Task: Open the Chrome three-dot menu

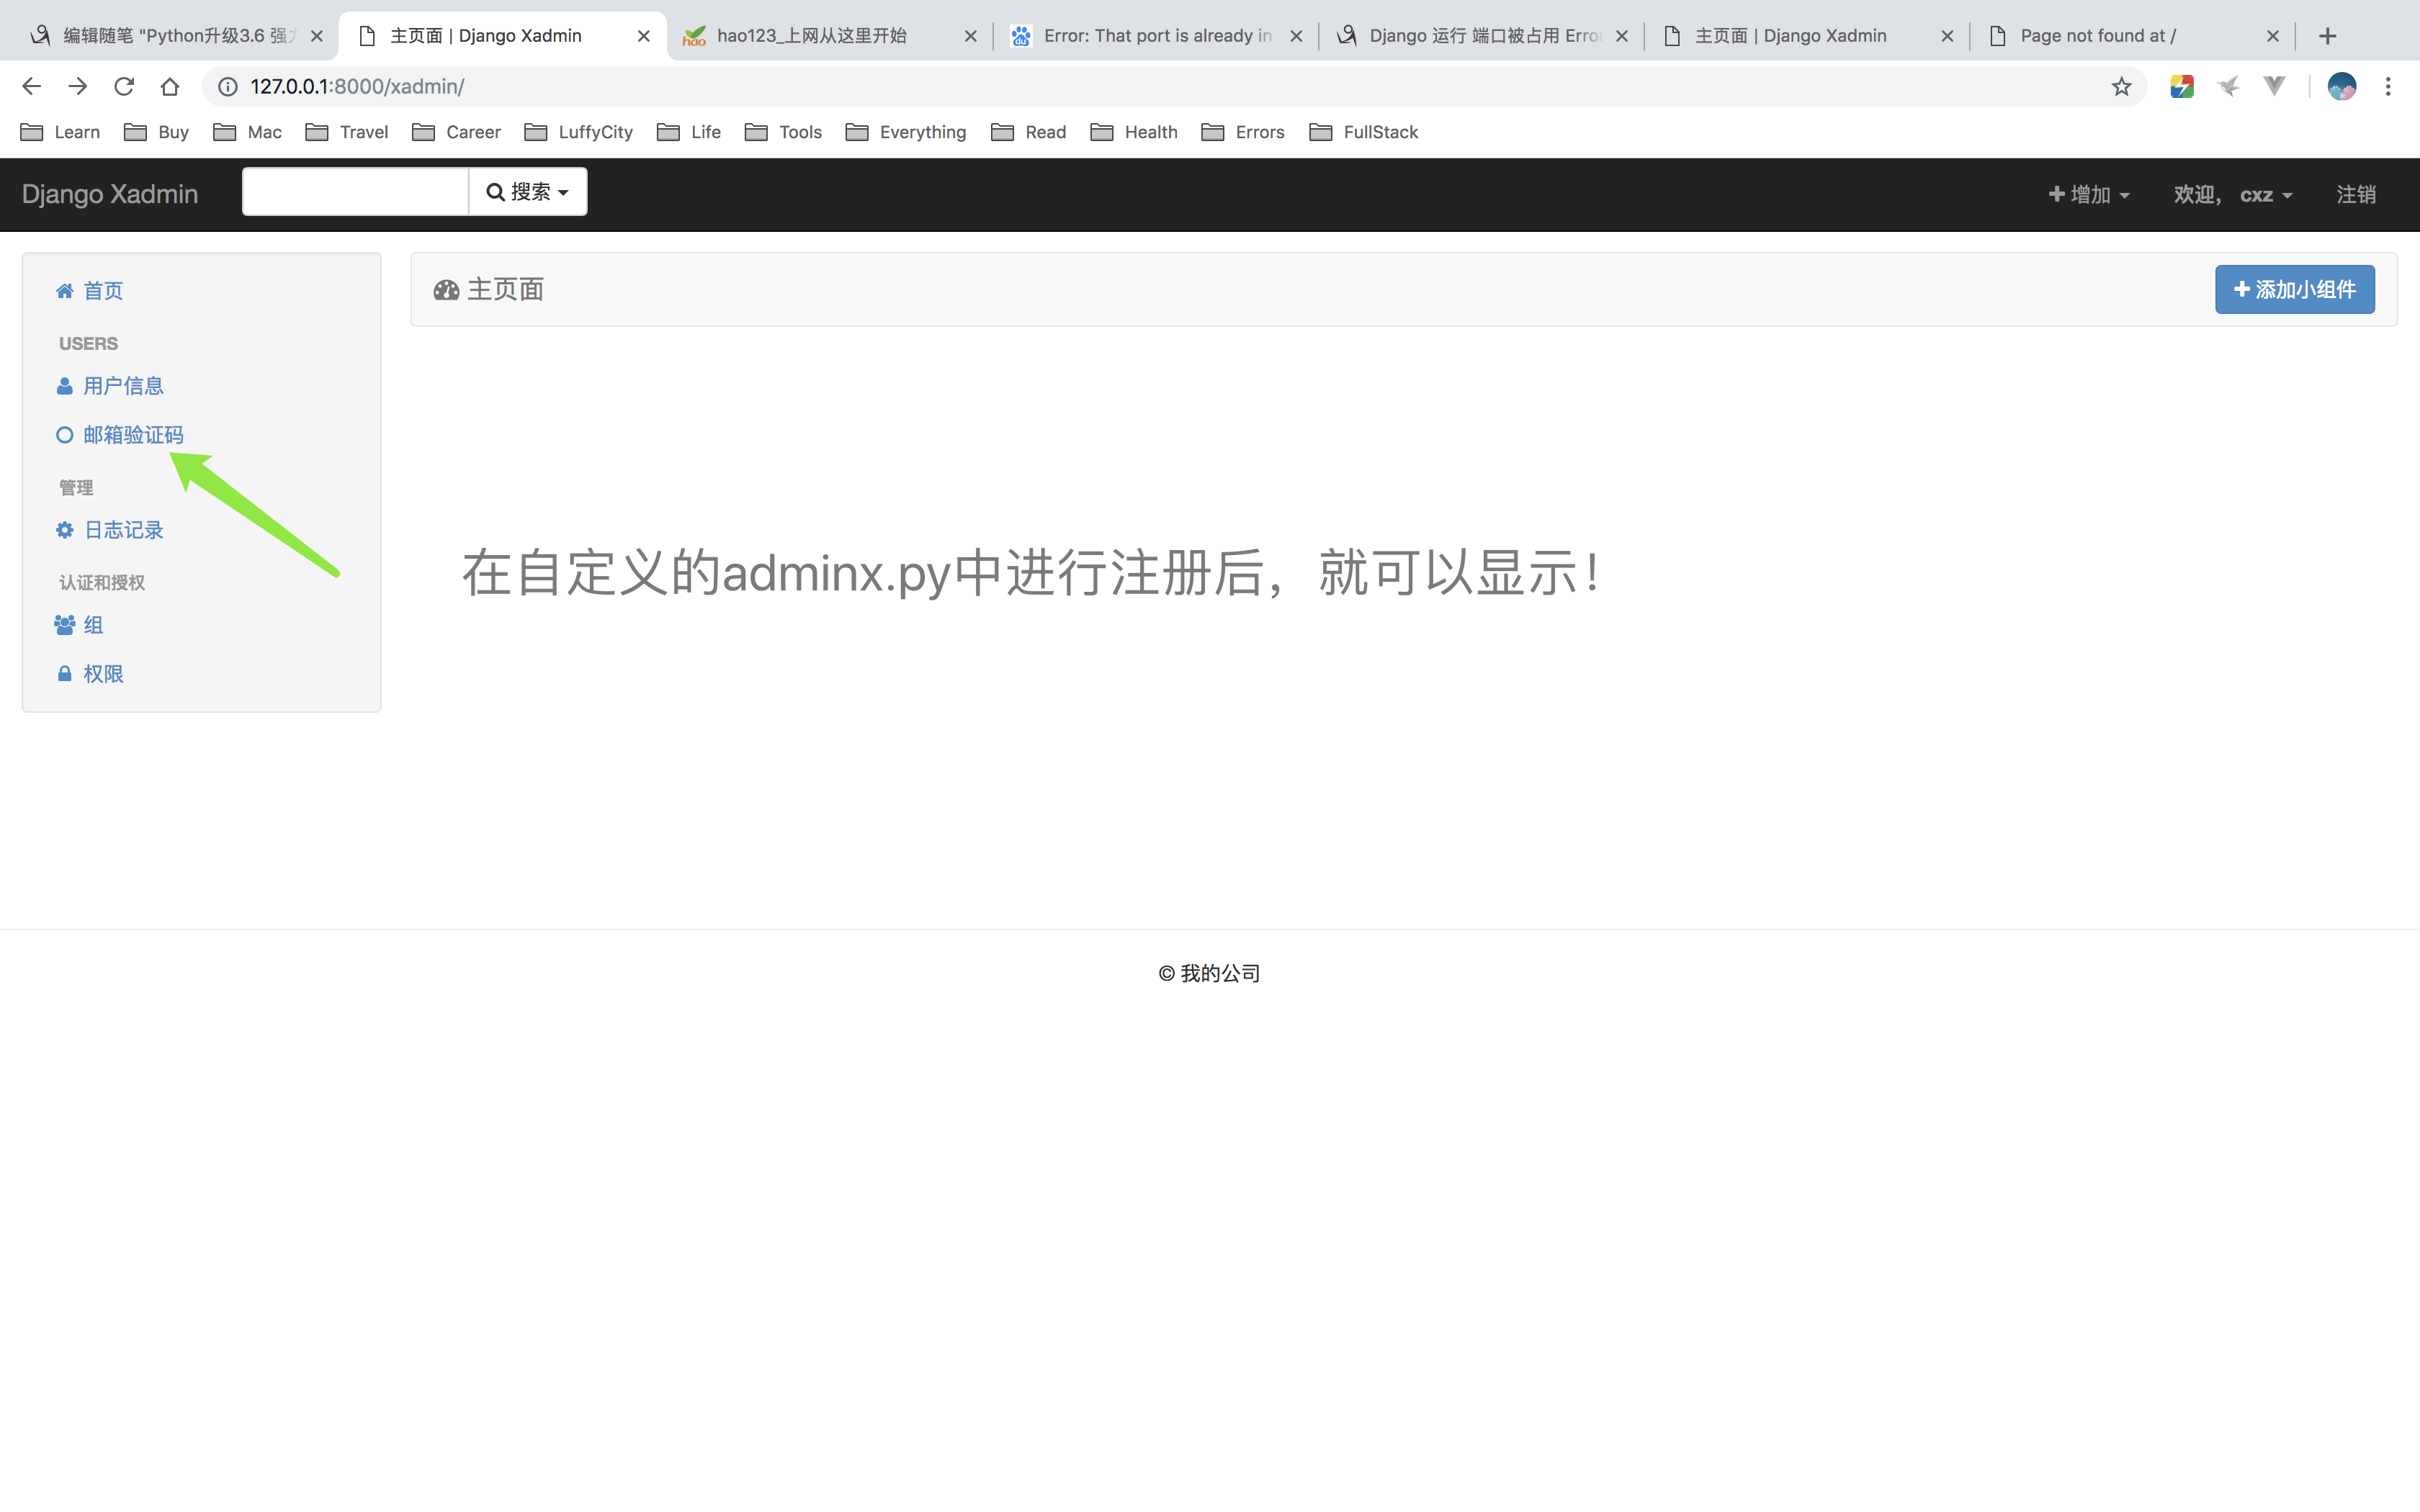Action: tap(2388, 87)
